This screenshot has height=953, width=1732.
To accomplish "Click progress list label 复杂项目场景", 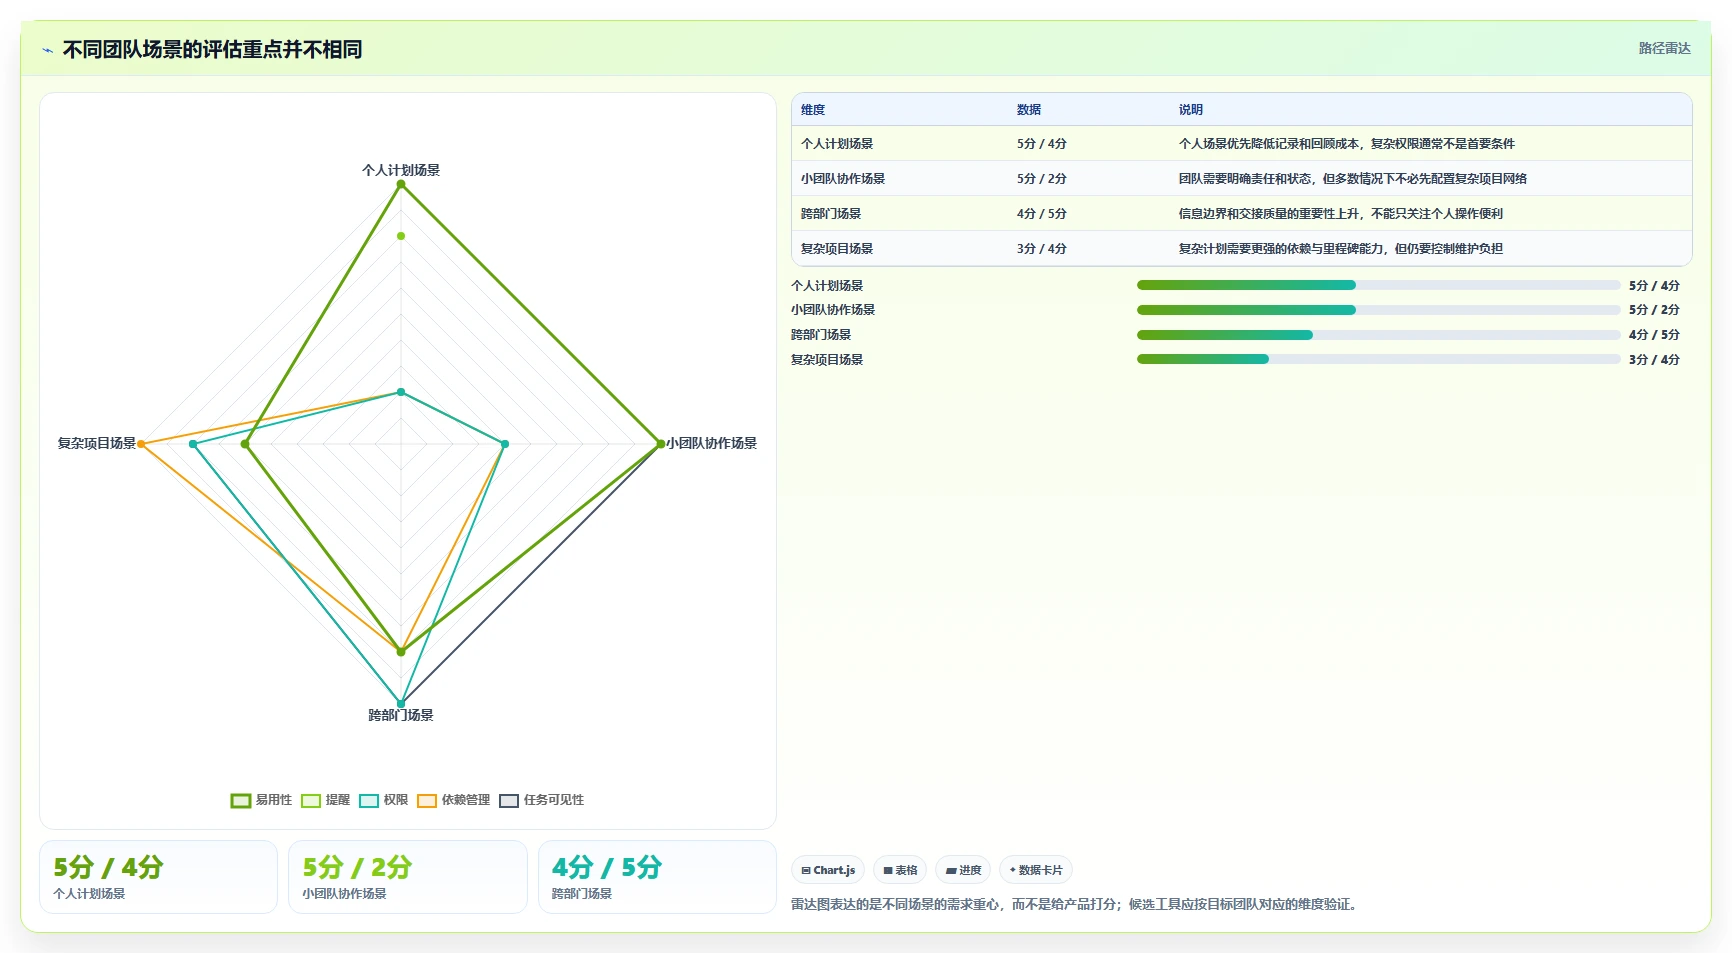I will (x=827, y=360).
